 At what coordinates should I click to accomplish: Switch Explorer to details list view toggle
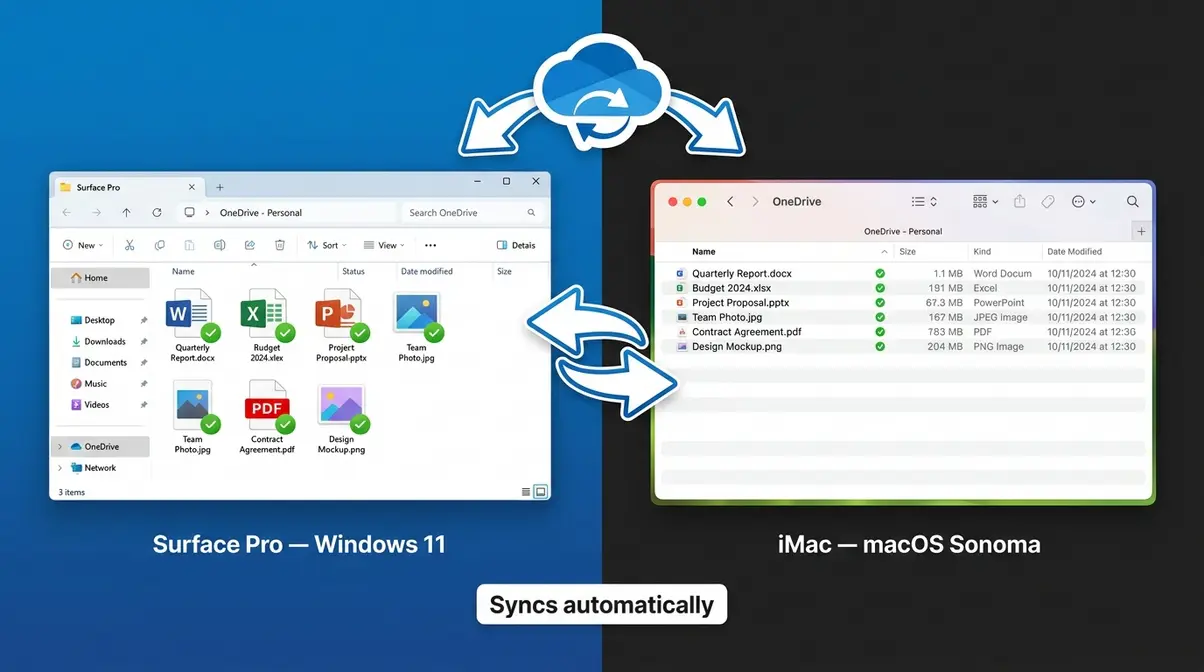[x=526, y=491]
